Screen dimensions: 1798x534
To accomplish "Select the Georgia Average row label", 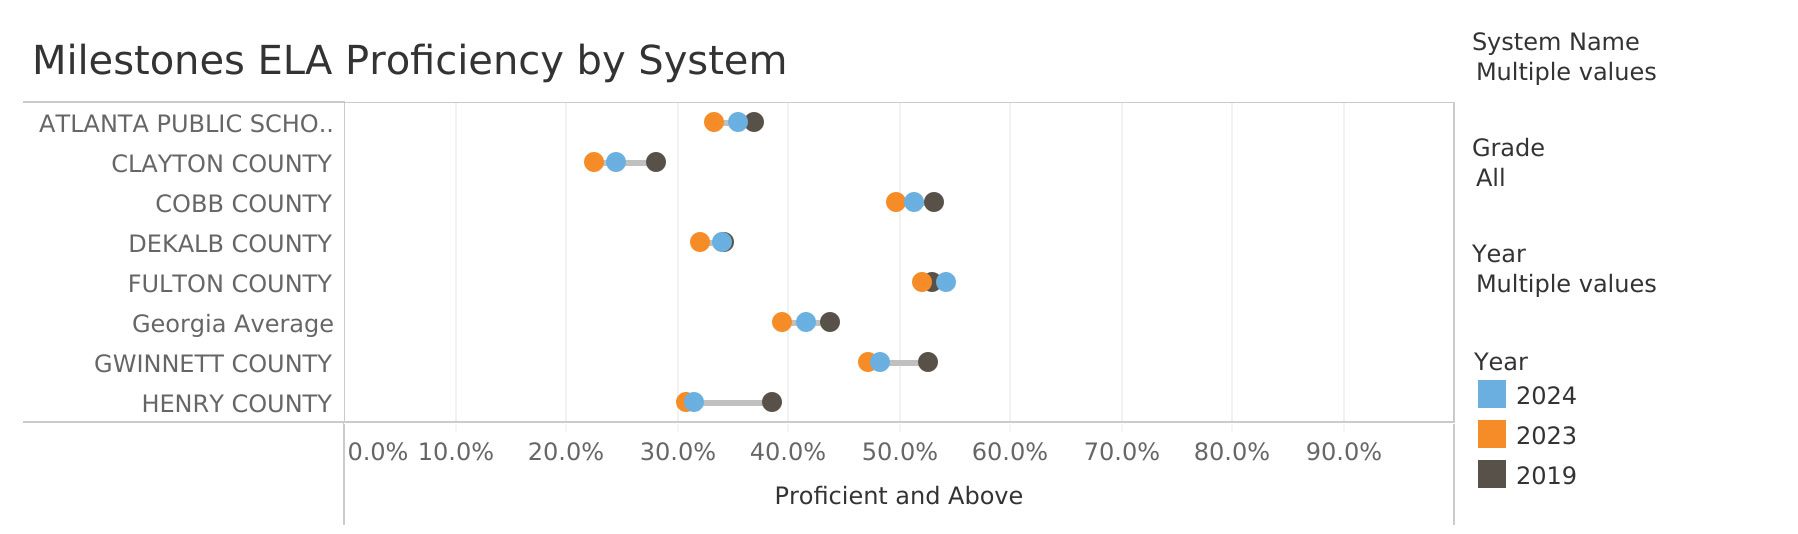I will 232,323.
